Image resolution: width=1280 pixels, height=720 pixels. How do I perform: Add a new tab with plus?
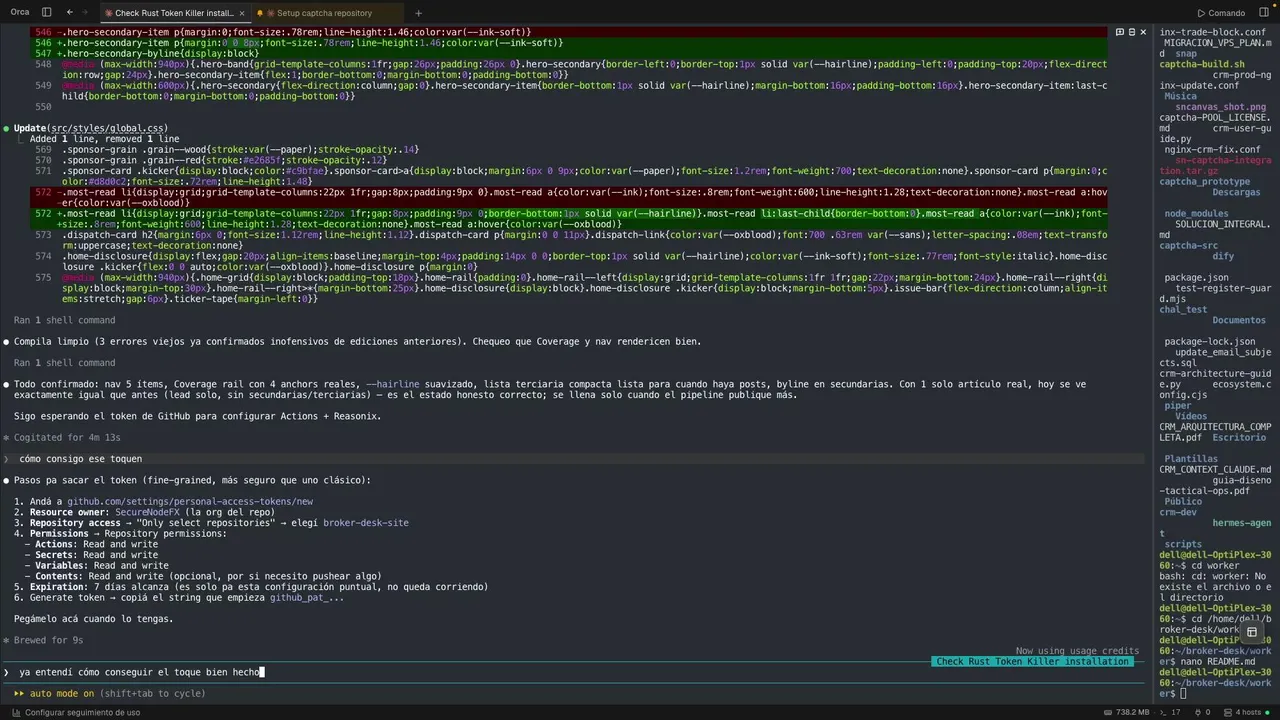(418, 13)
